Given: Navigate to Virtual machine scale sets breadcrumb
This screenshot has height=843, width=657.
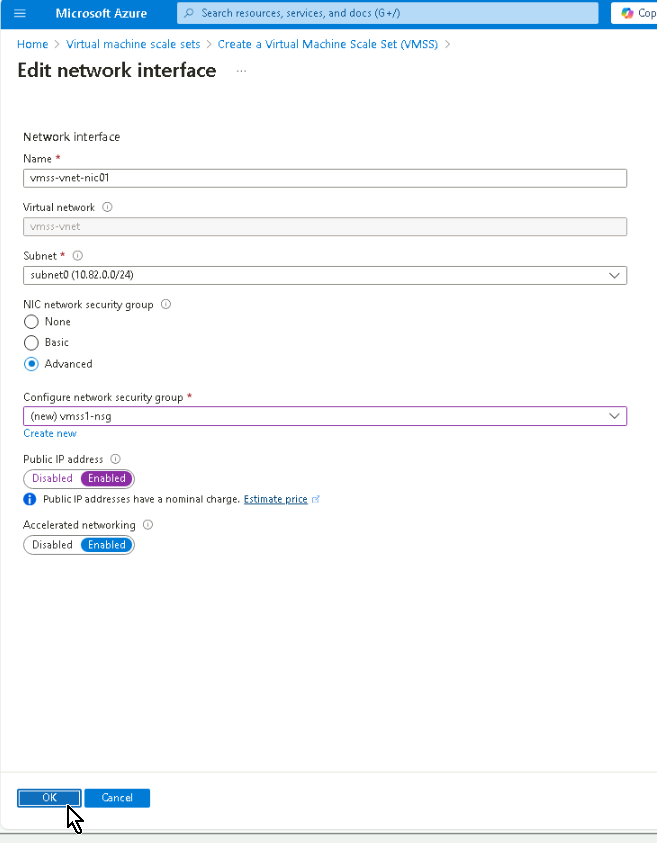Looking at the screenshot, I should 133,44.
